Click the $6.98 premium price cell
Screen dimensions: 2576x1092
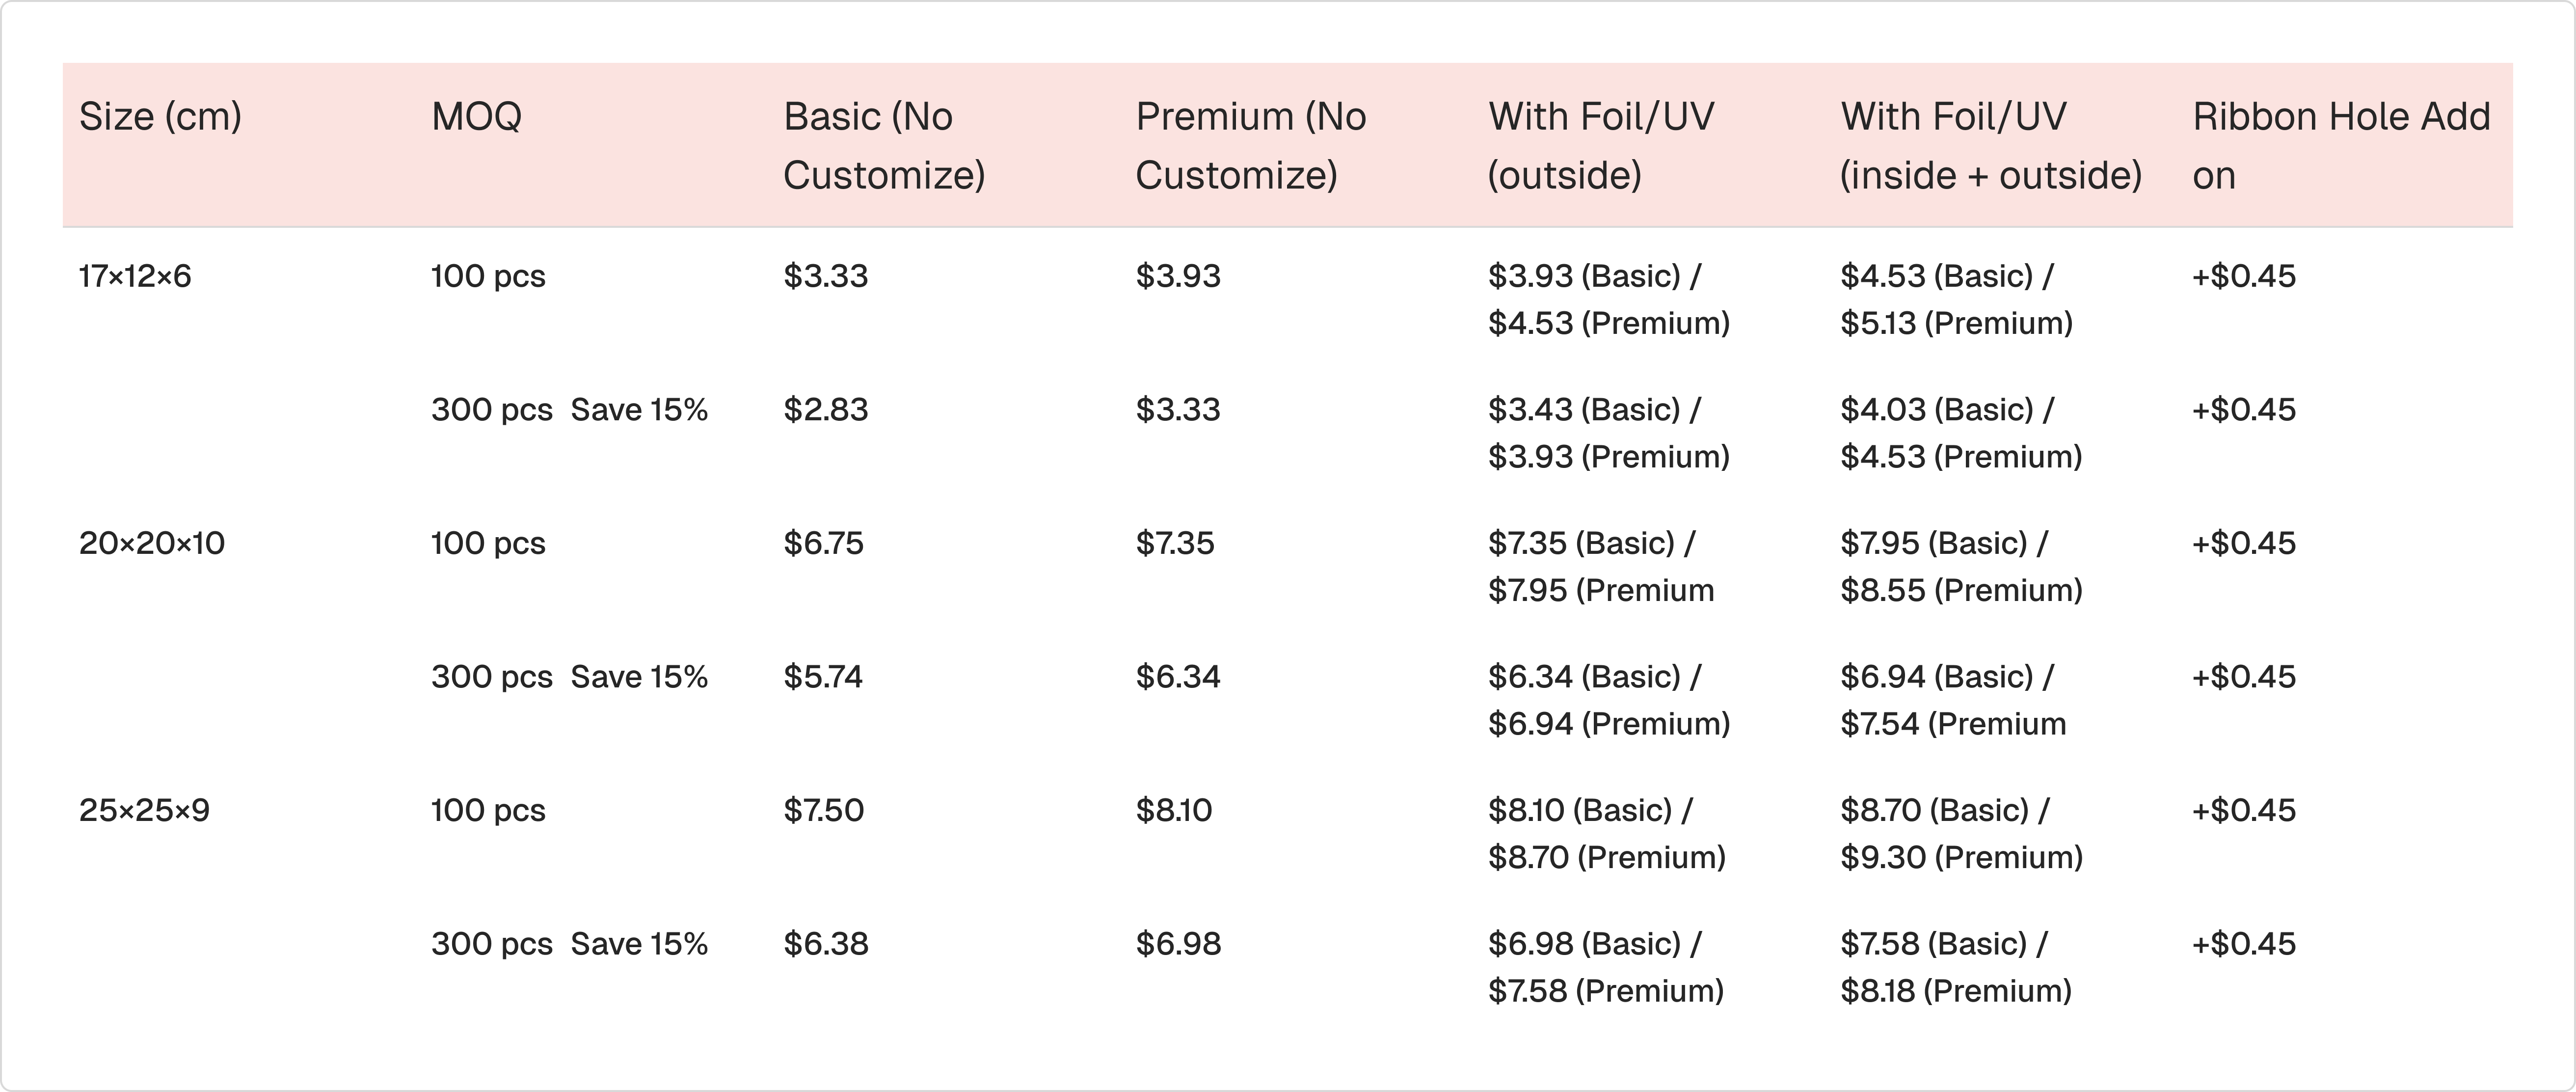point(1178,944)
